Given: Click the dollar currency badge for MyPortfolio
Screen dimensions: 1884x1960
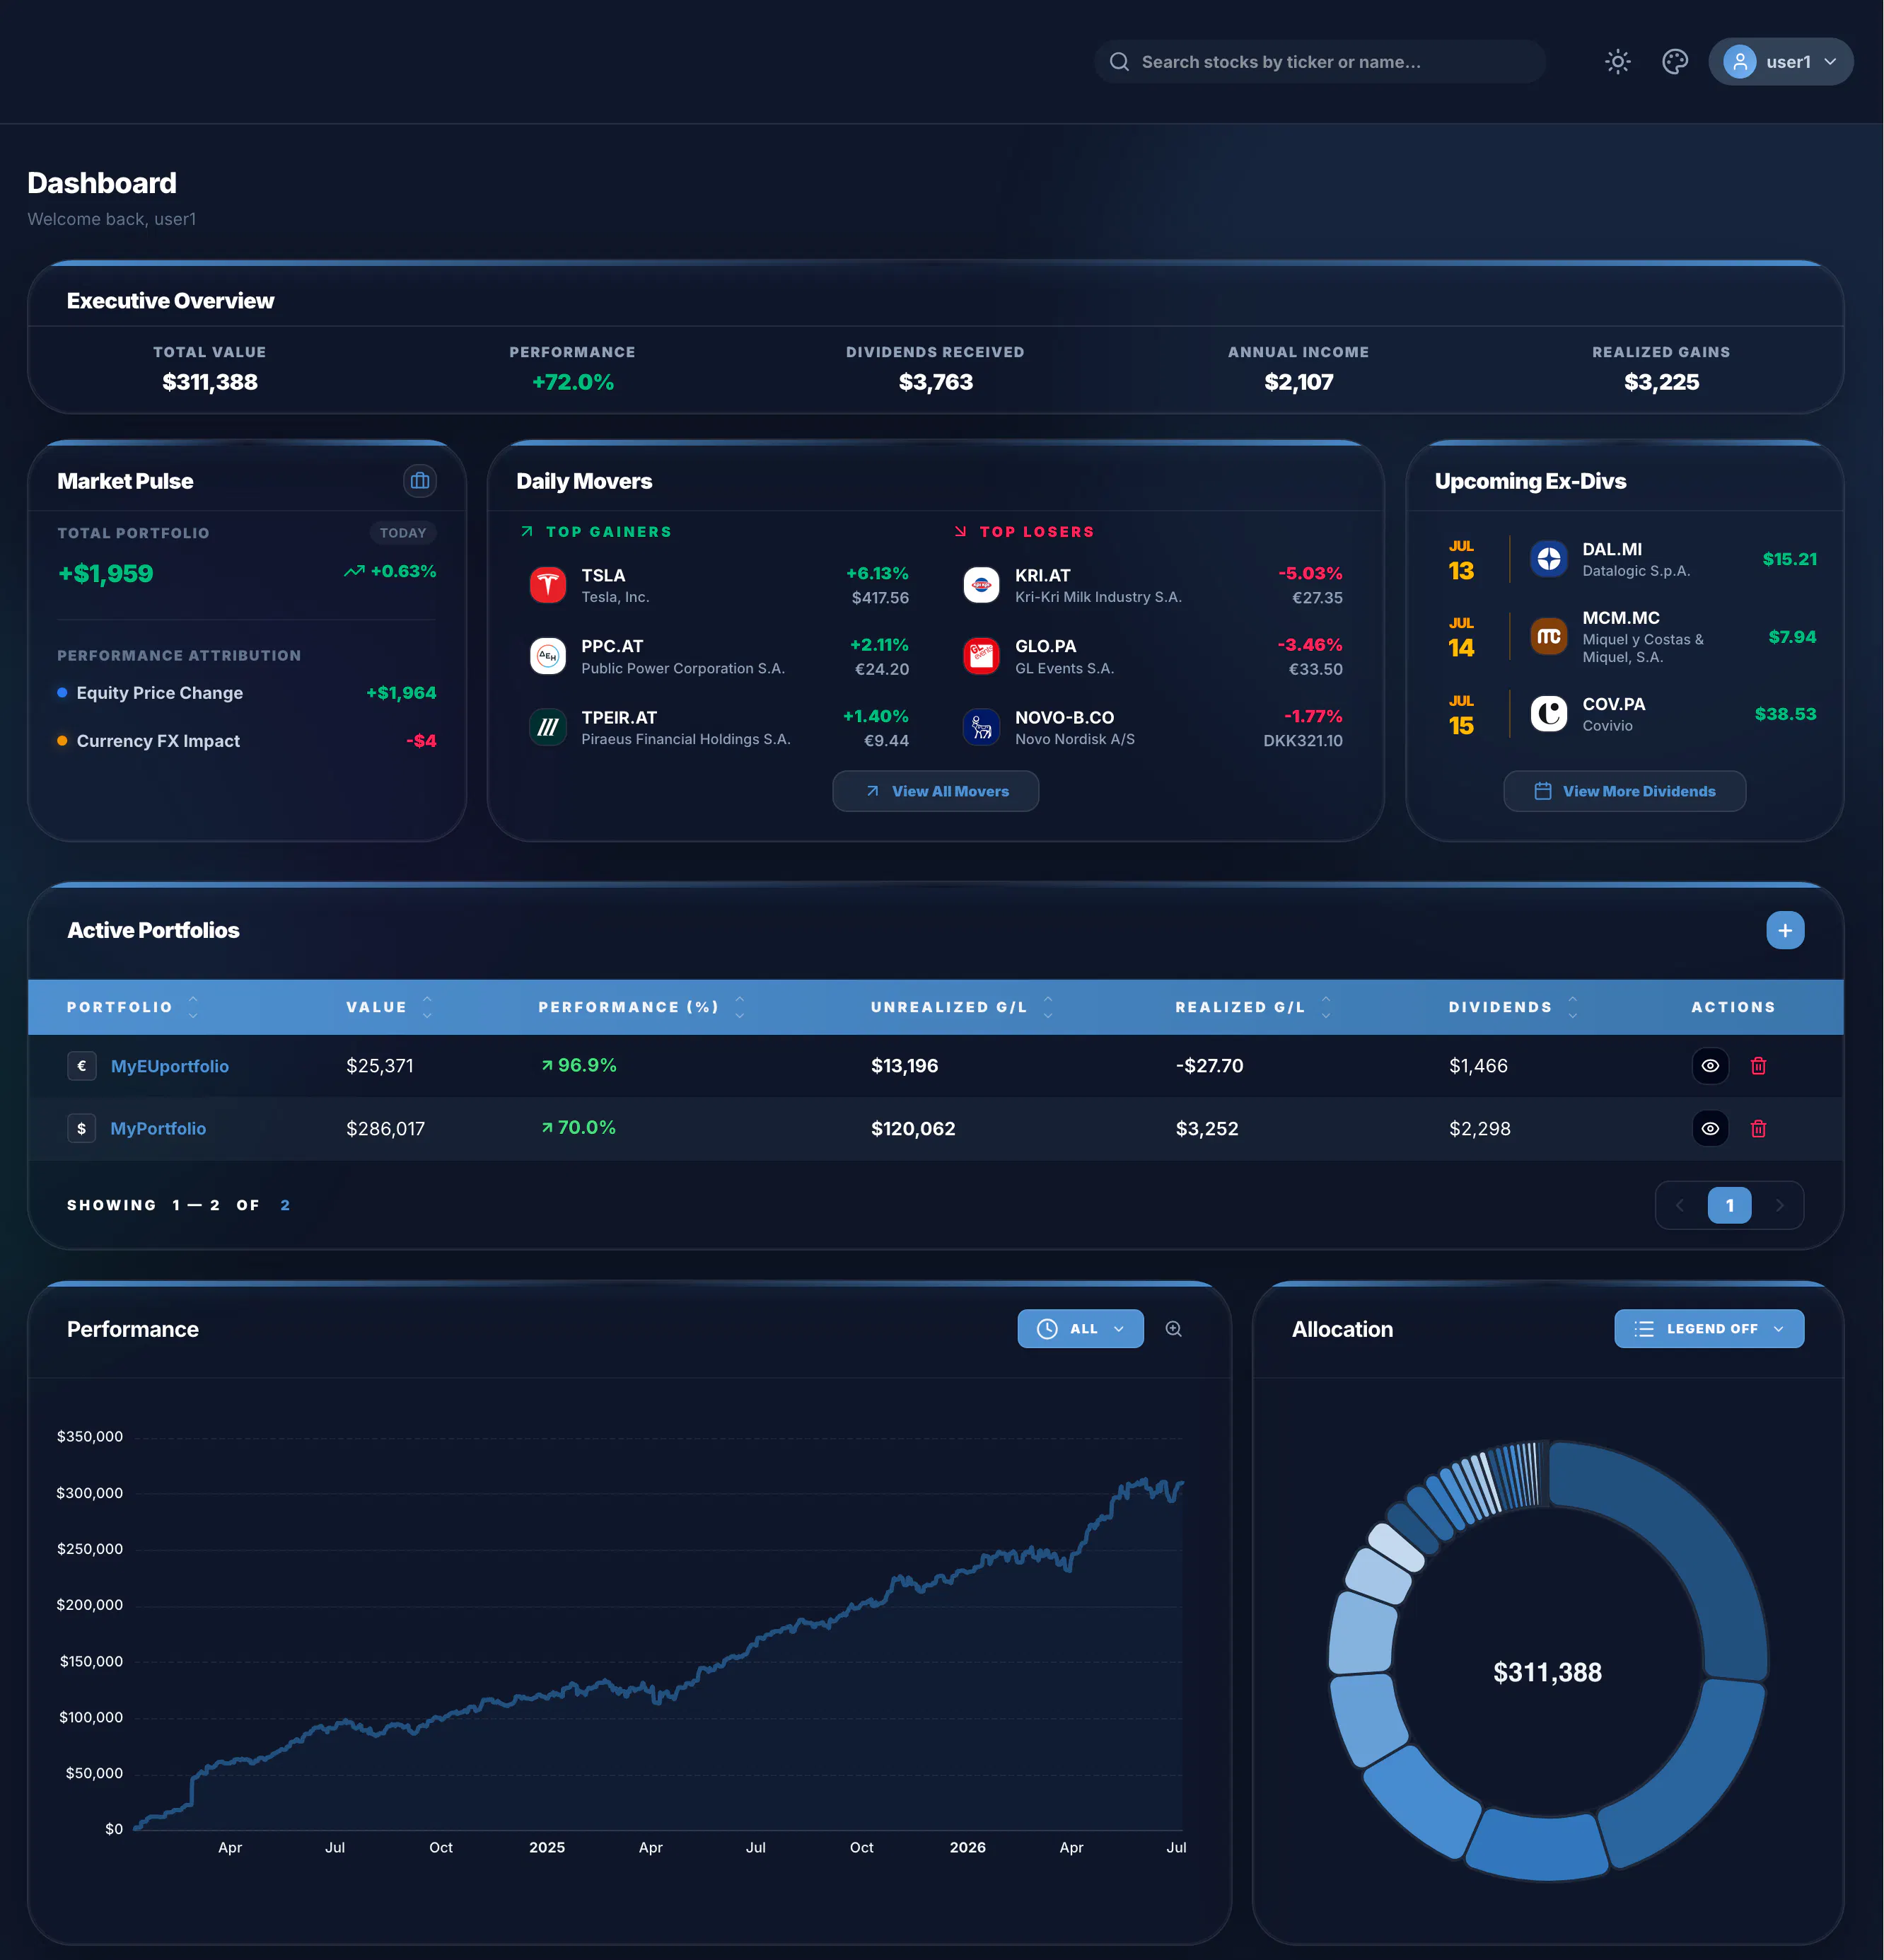Looking at the screenshot, I should coord(82,1128).
